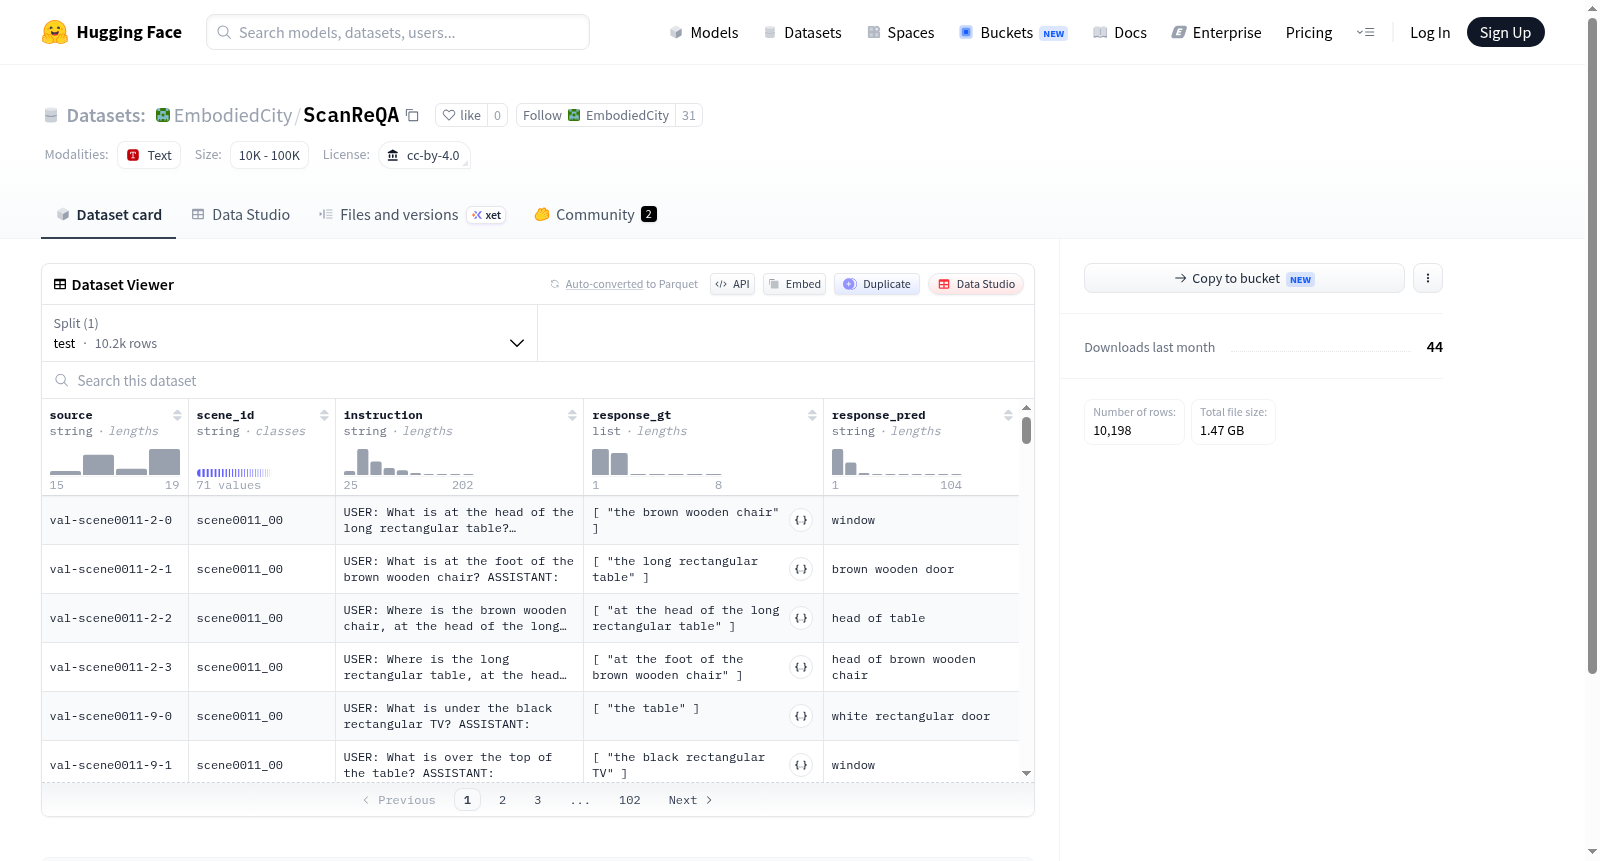Click the scene_id classes distribution bar
Screen dimensions: 1600x861
click(x=233, y=472)
